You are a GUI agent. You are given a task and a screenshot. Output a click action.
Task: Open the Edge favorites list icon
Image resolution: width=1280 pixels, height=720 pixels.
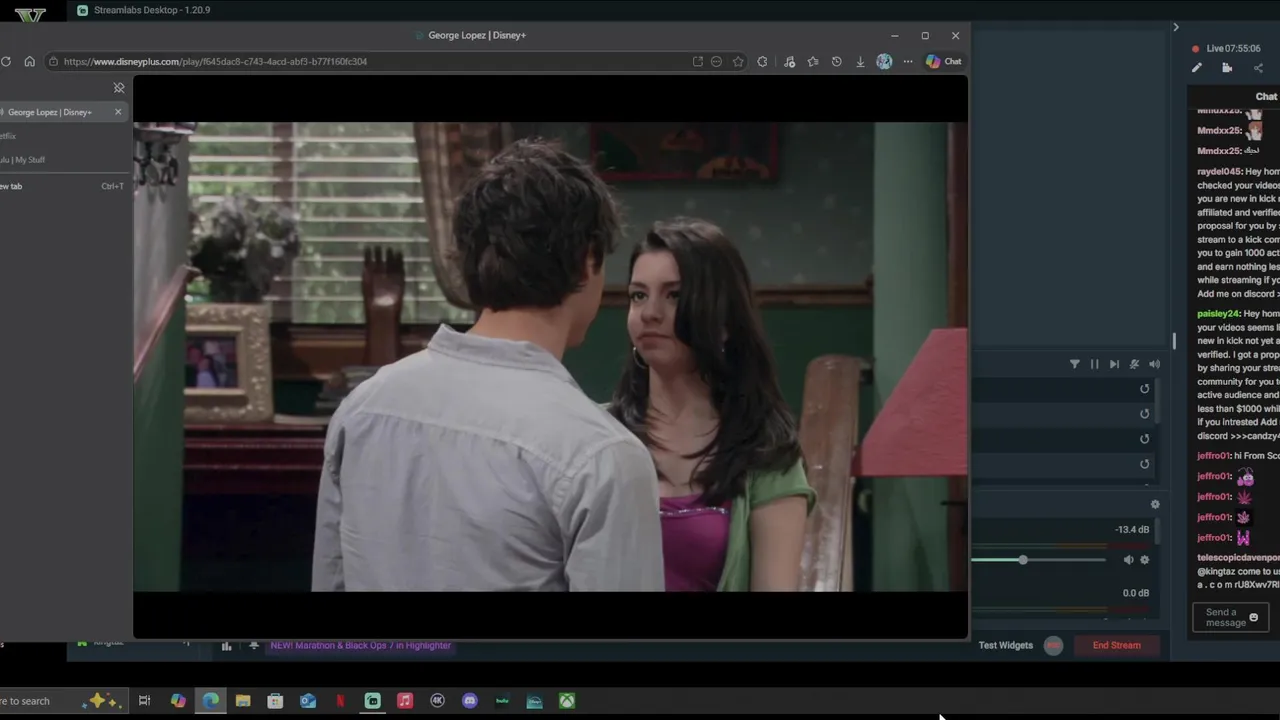coord(812,61)
